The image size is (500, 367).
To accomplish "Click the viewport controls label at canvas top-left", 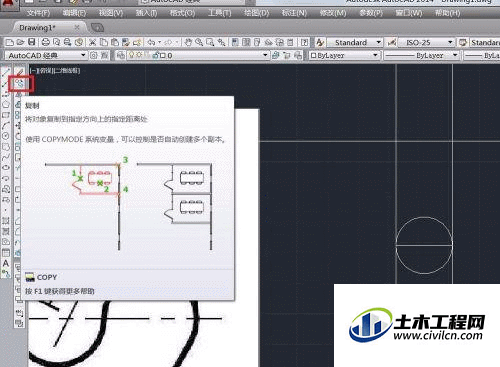I will (x=55, y=70).
